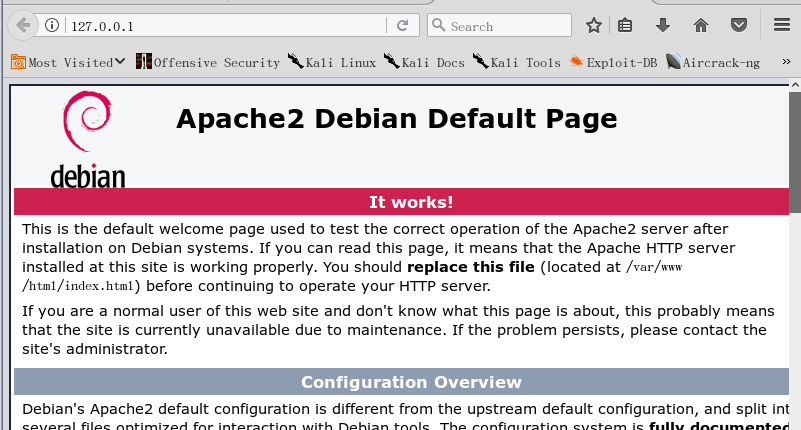801x430 pixels.
Task: Click the vertical scrollbar thumb
Action: click(795, 152)
